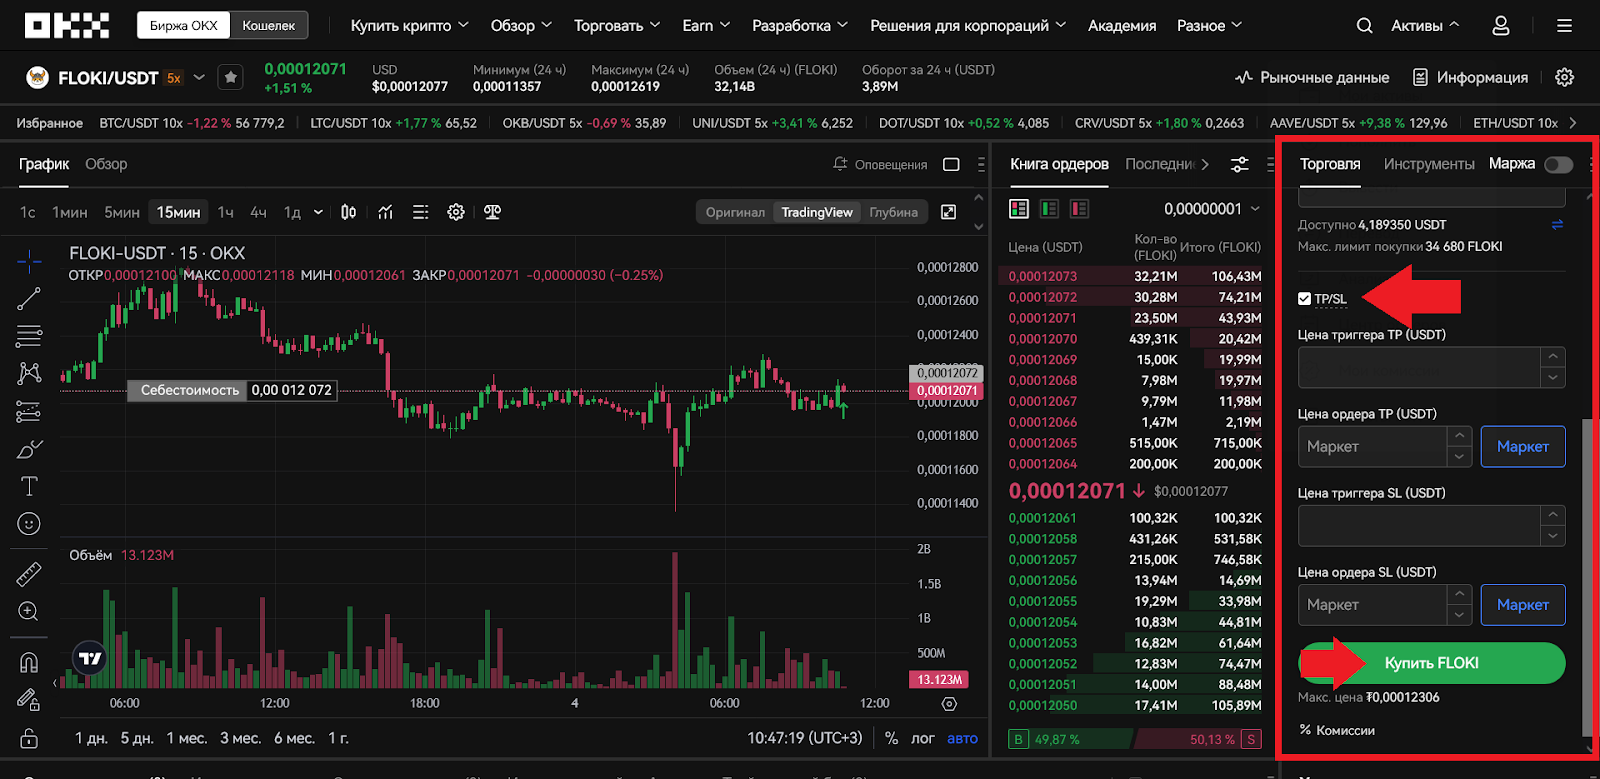Open page settings gear next to Информация
Viewport: 1600px width, 779px height.
tap(1565, 77)
